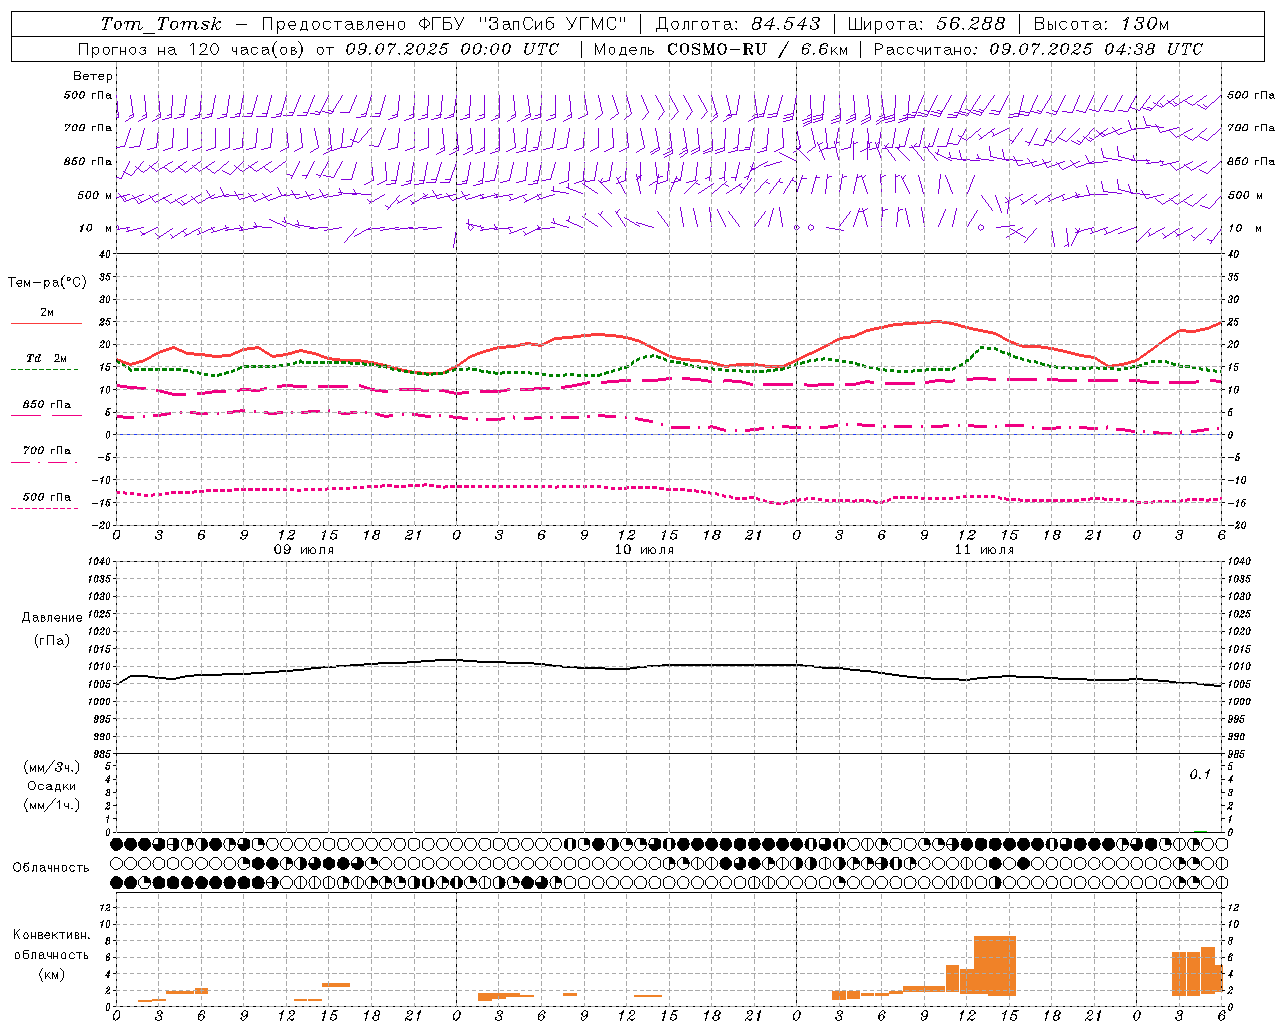Click the (км) convective cloud unit label
This screenshot has height=1024, width=1280.
pos(52,973)
